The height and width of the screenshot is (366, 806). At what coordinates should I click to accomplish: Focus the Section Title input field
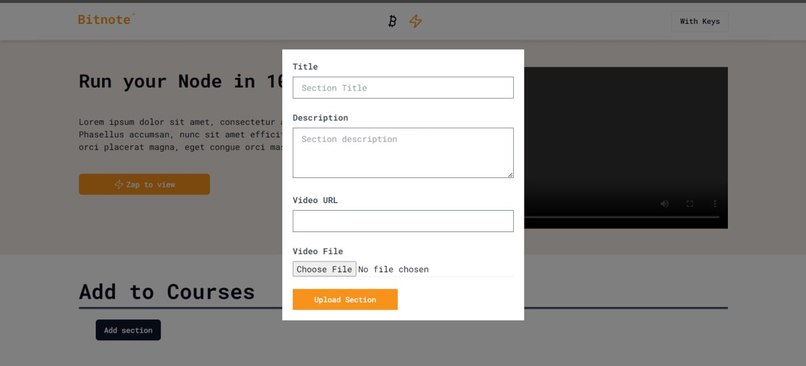pos(403,87)
